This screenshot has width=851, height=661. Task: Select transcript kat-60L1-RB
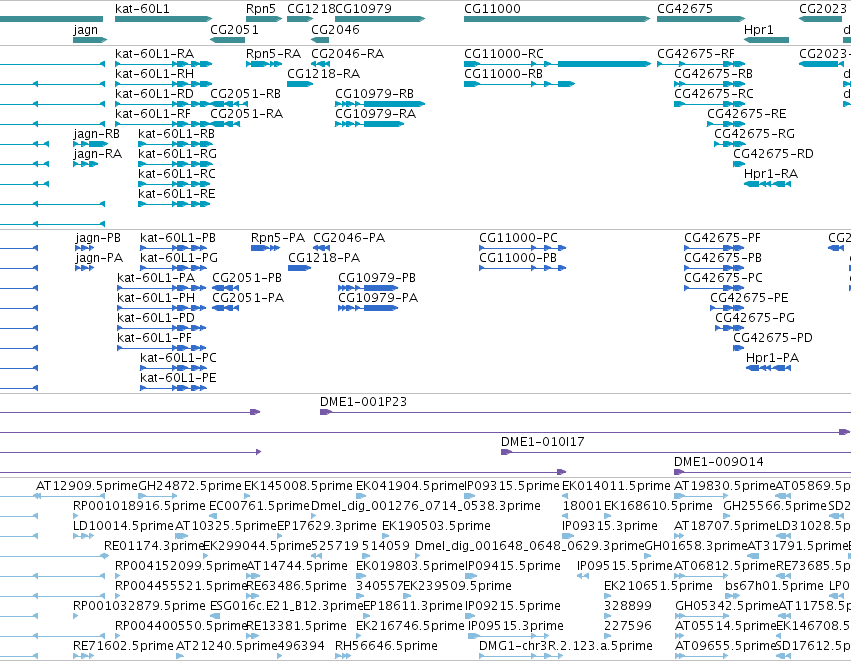pos(175,144)
